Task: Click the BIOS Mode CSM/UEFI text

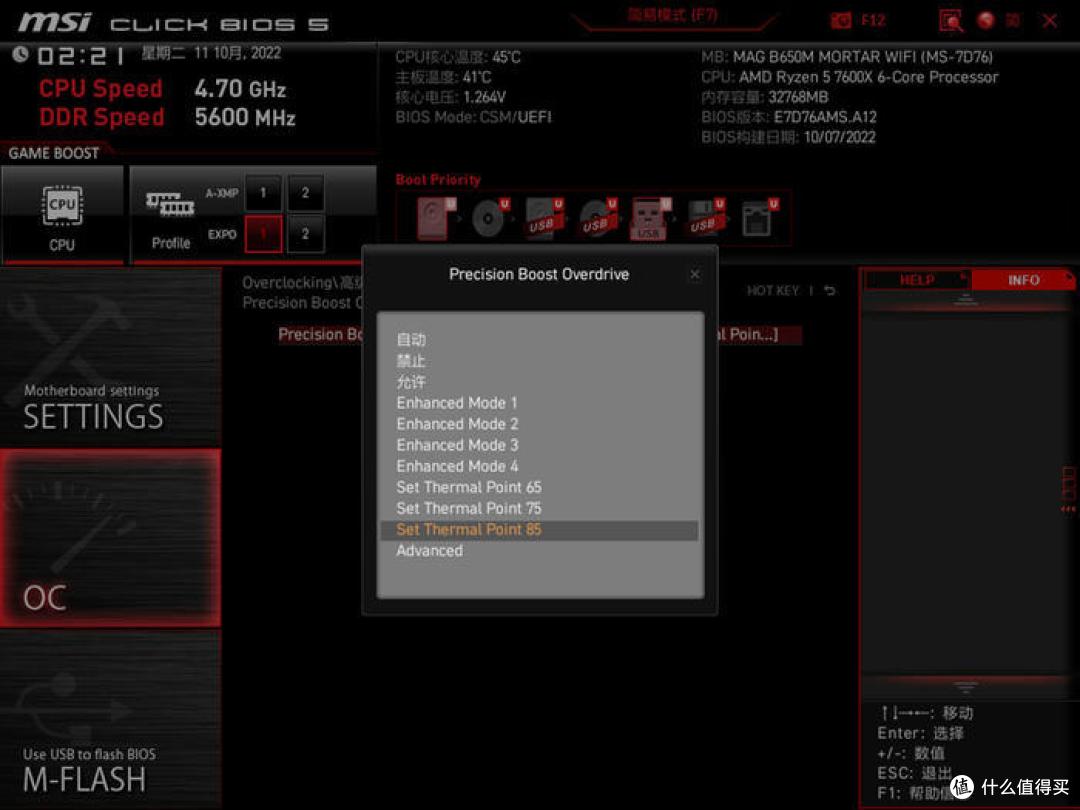Action: click(474, 117)
